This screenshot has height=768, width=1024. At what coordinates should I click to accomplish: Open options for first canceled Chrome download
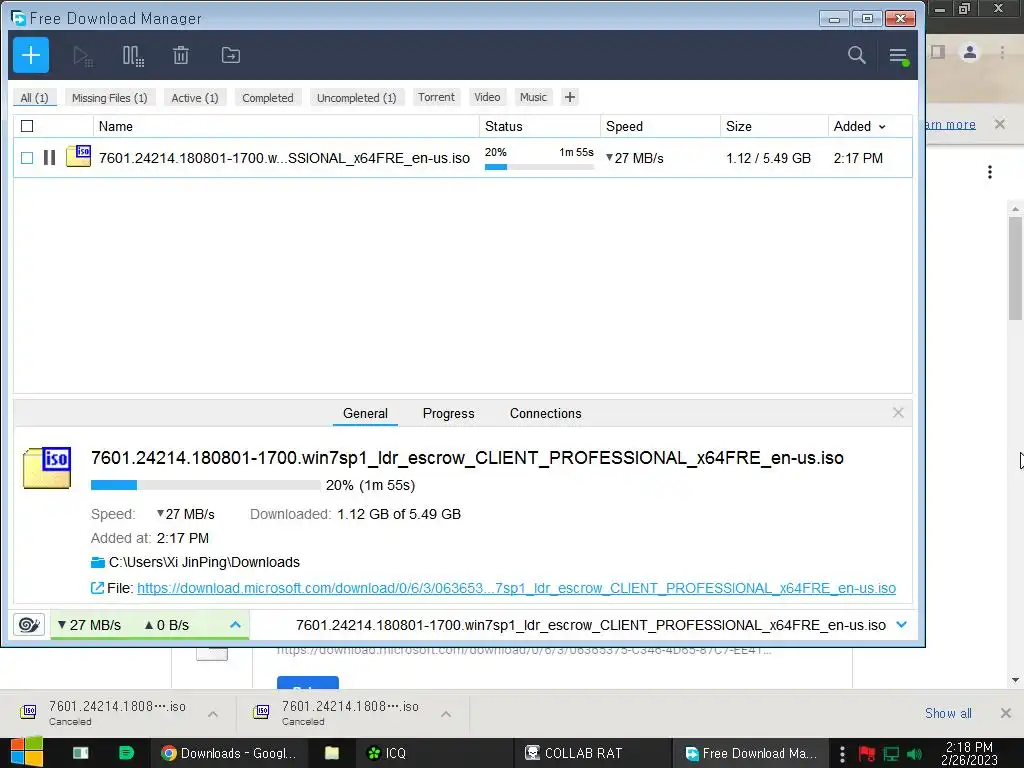(x=213, y=714)
